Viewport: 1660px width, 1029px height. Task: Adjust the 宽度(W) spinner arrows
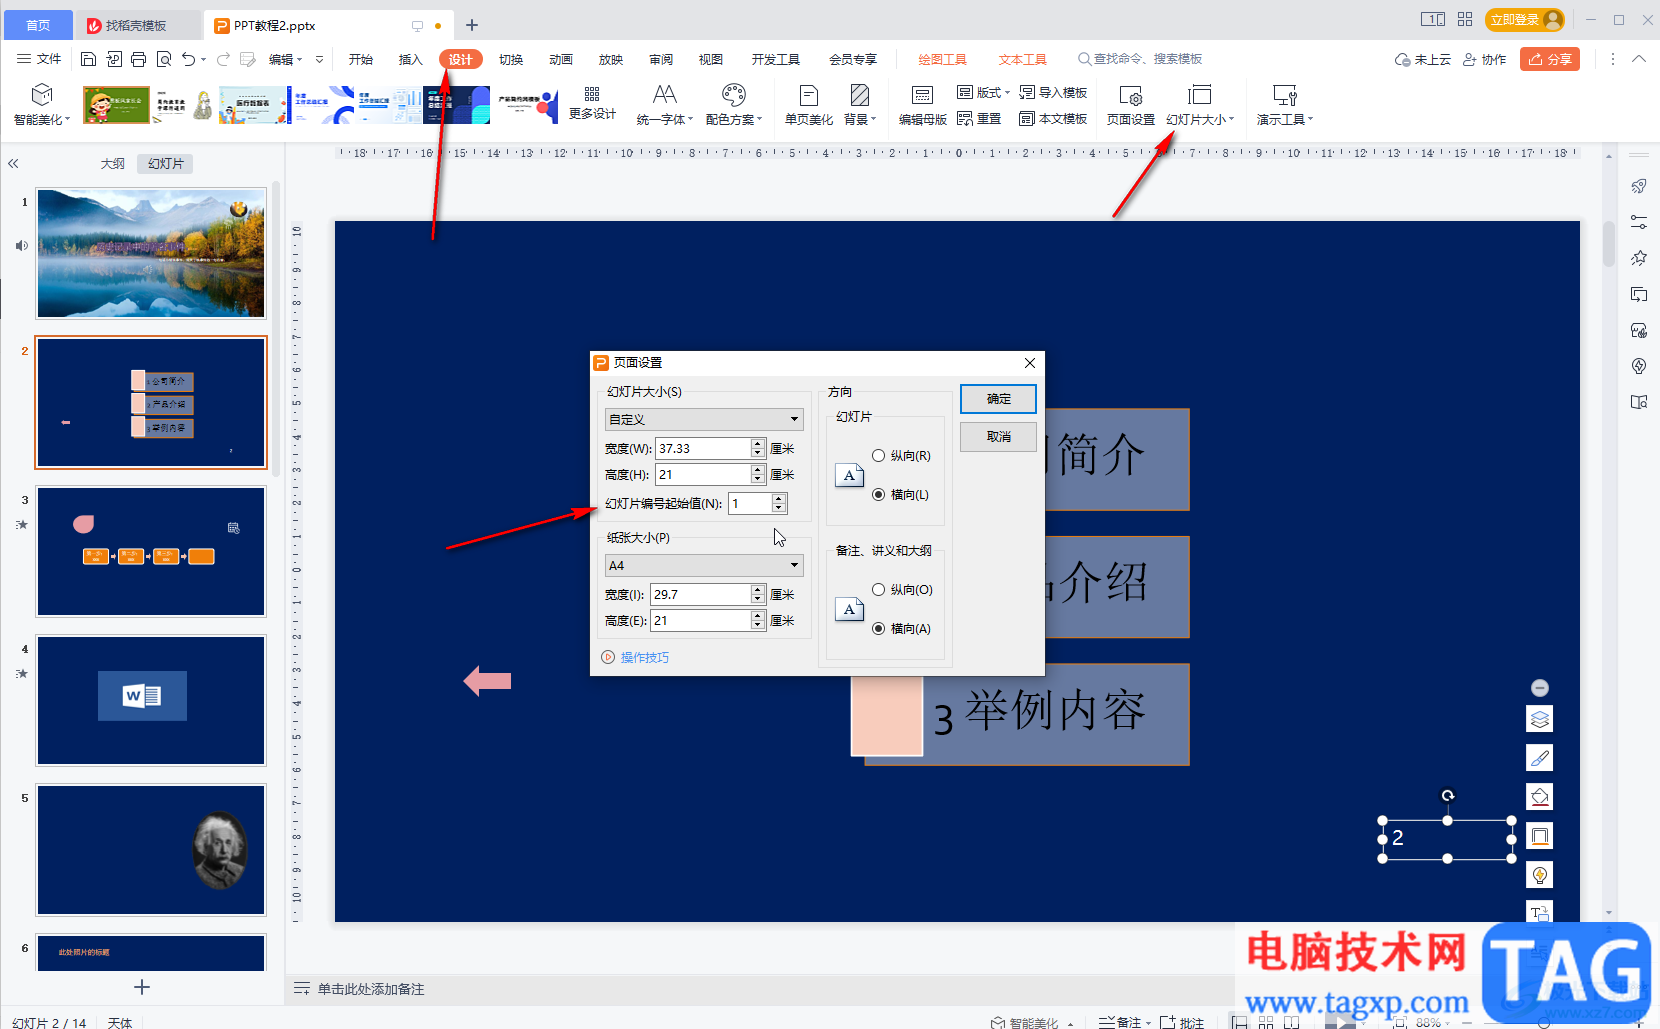click(x=758, y=448)
